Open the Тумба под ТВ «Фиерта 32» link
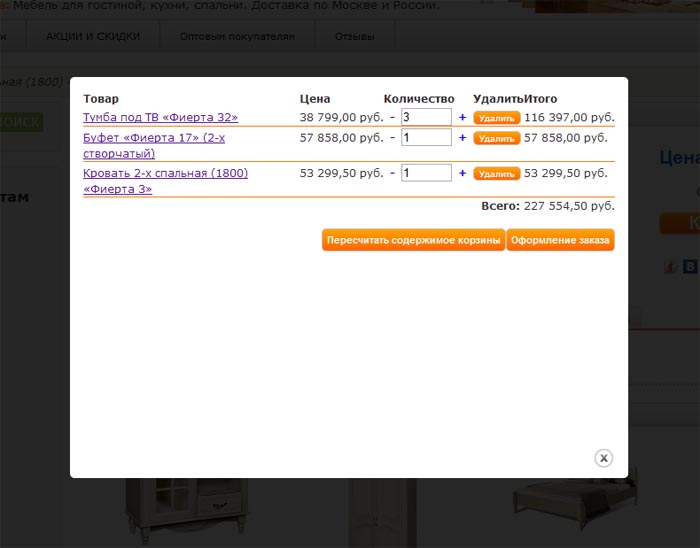The width and height of the screenshot is (700, 548). (160, 117)
